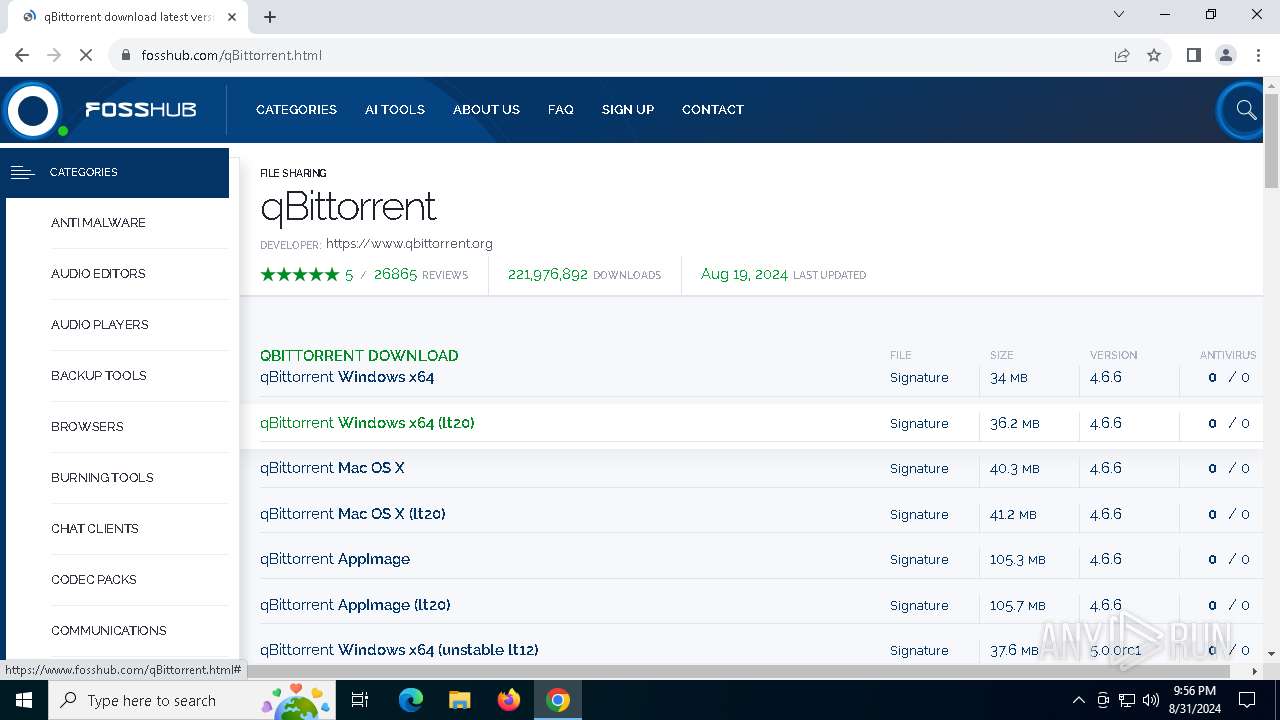Open Signature for Mac OS X file

pos(919,469)
